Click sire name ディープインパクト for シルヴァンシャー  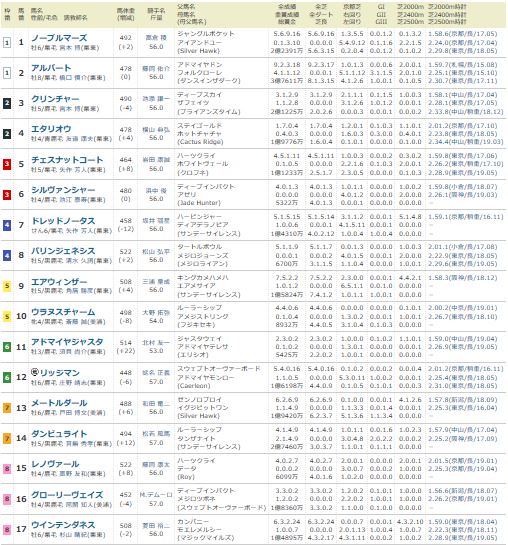coord(206,186)
